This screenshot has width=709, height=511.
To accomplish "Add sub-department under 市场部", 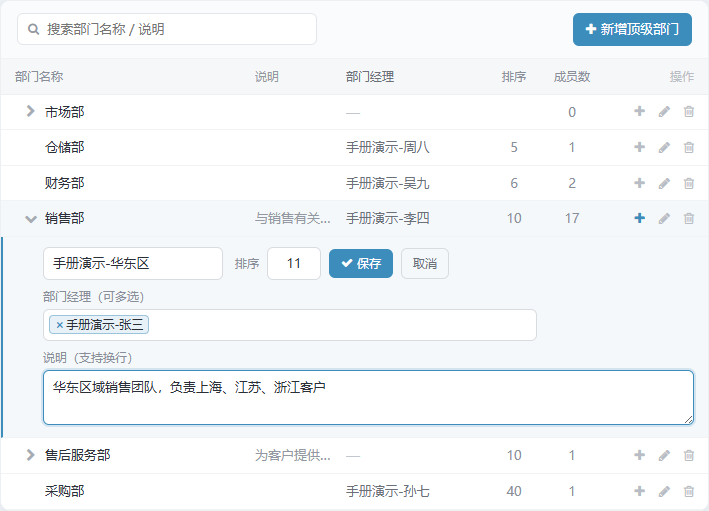I will click(639, 111).
